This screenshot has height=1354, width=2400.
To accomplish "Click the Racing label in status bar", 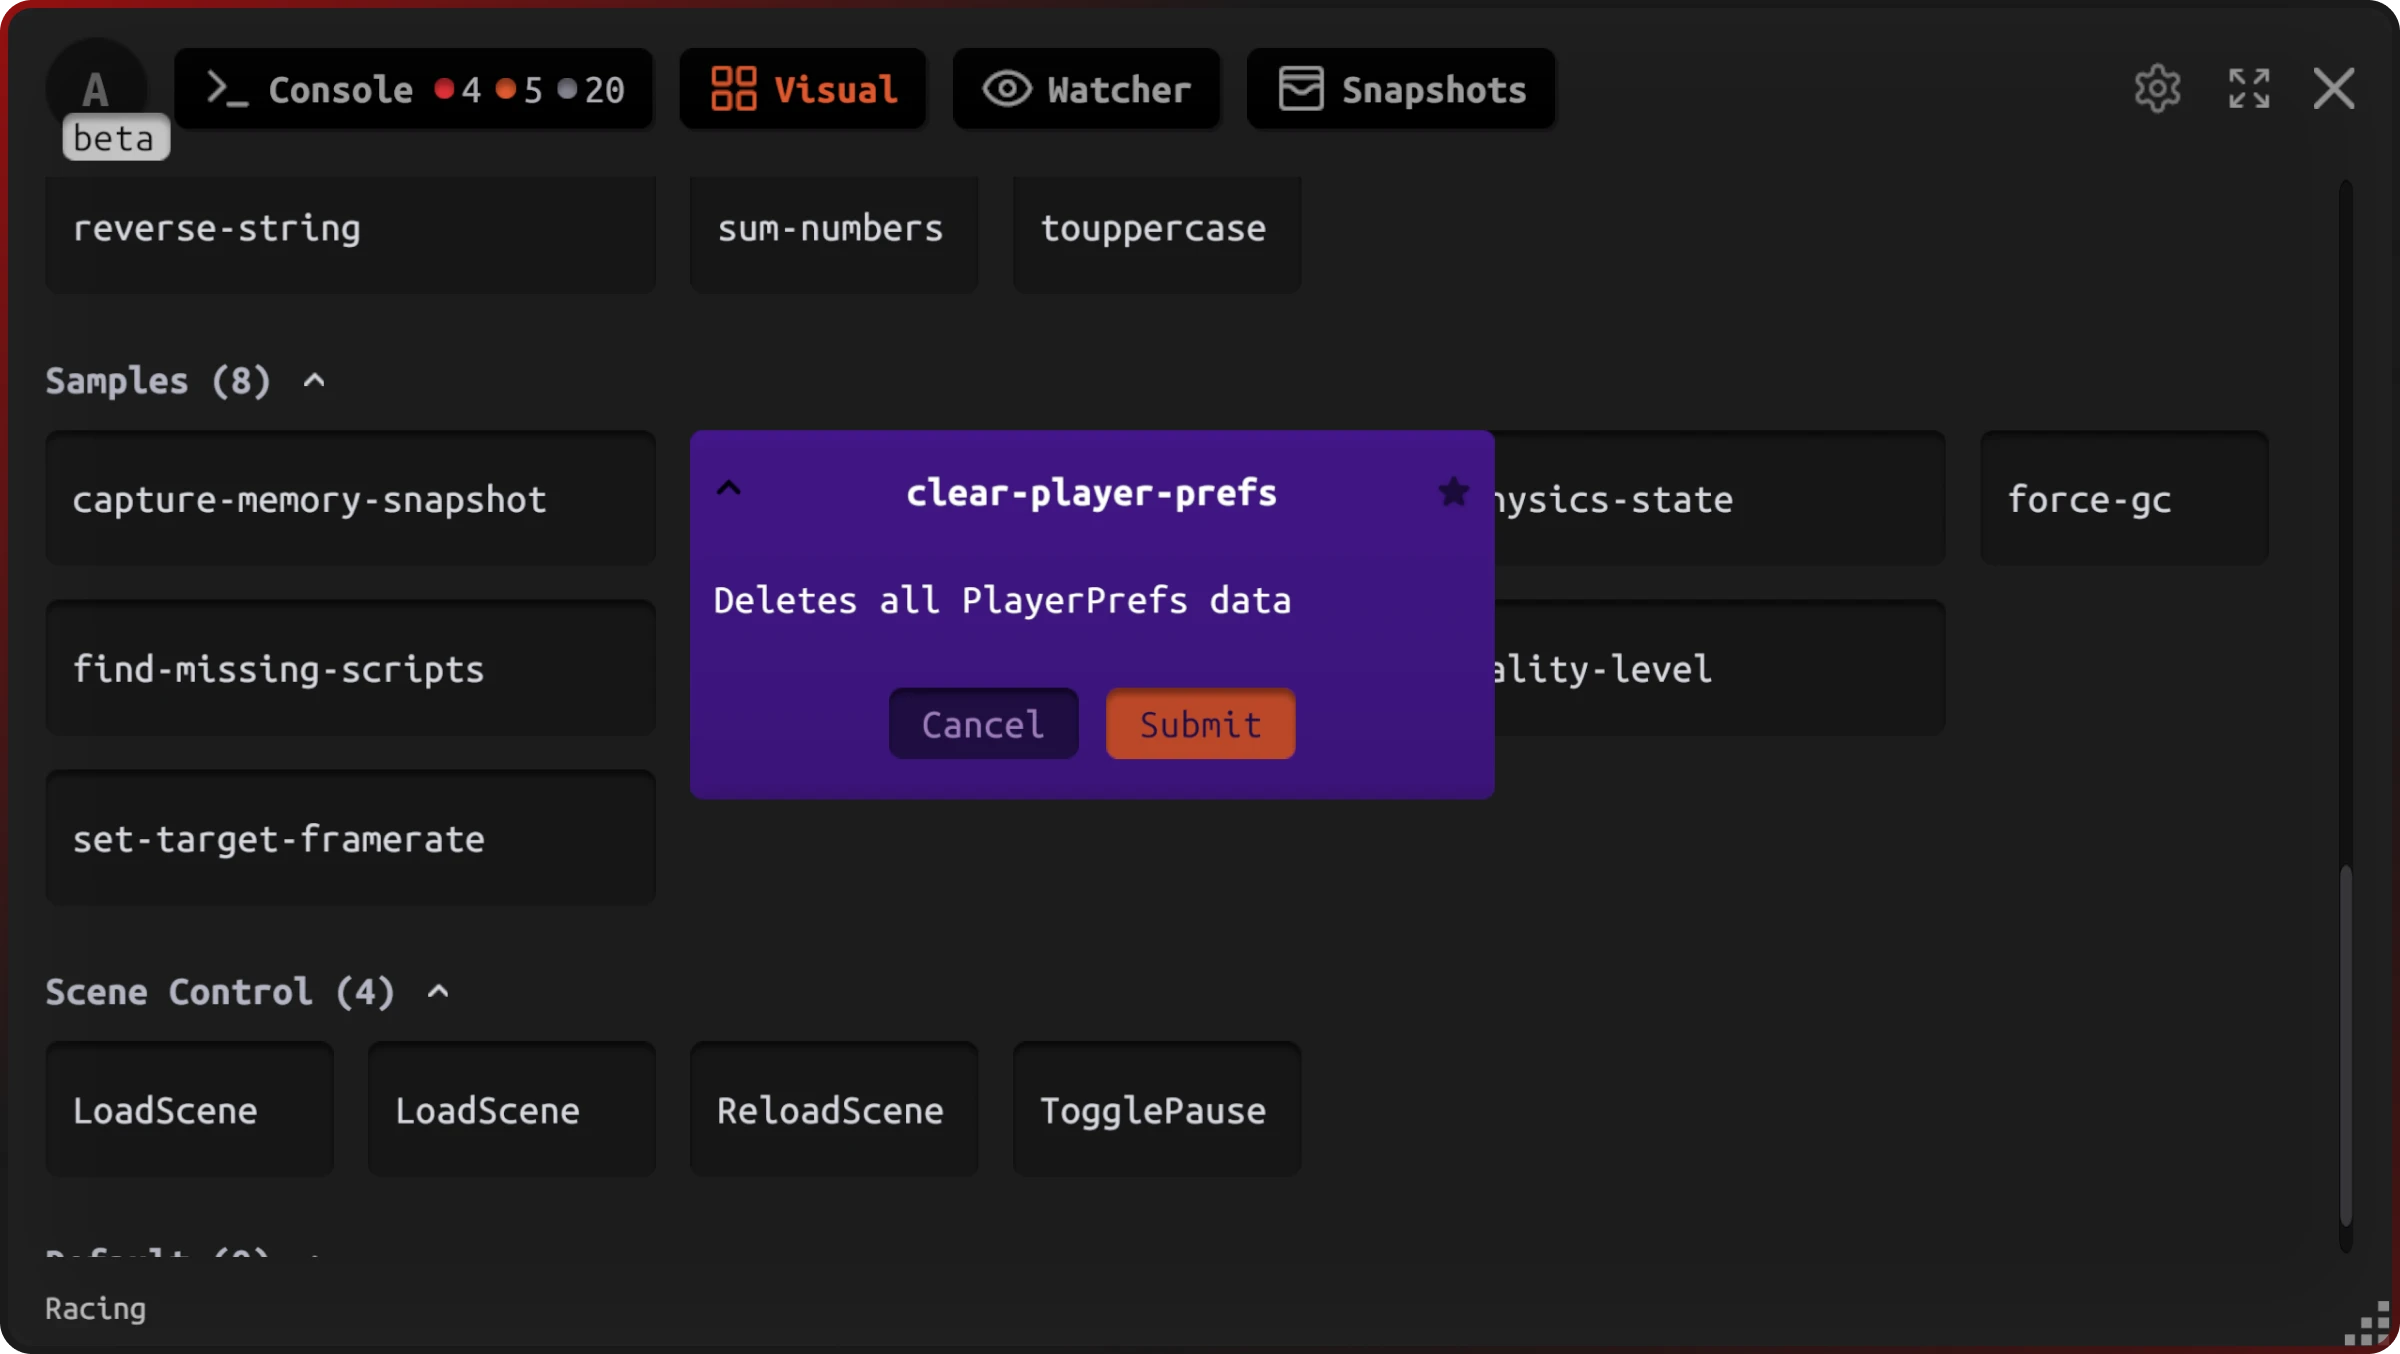I will [96, 1308].
